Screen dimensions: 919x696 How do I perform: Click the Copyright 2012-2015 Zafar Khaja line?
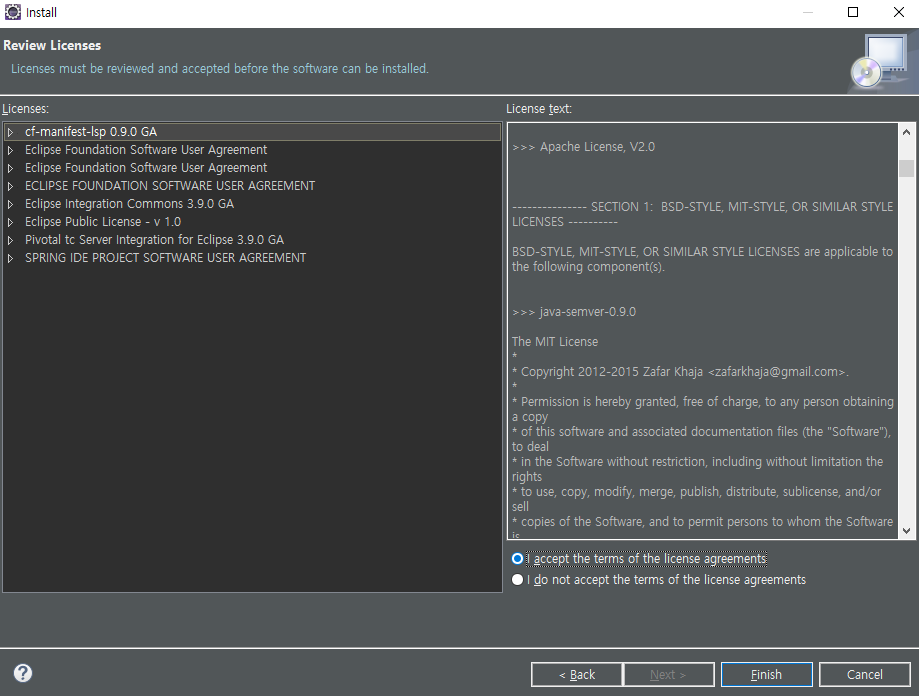680,371
